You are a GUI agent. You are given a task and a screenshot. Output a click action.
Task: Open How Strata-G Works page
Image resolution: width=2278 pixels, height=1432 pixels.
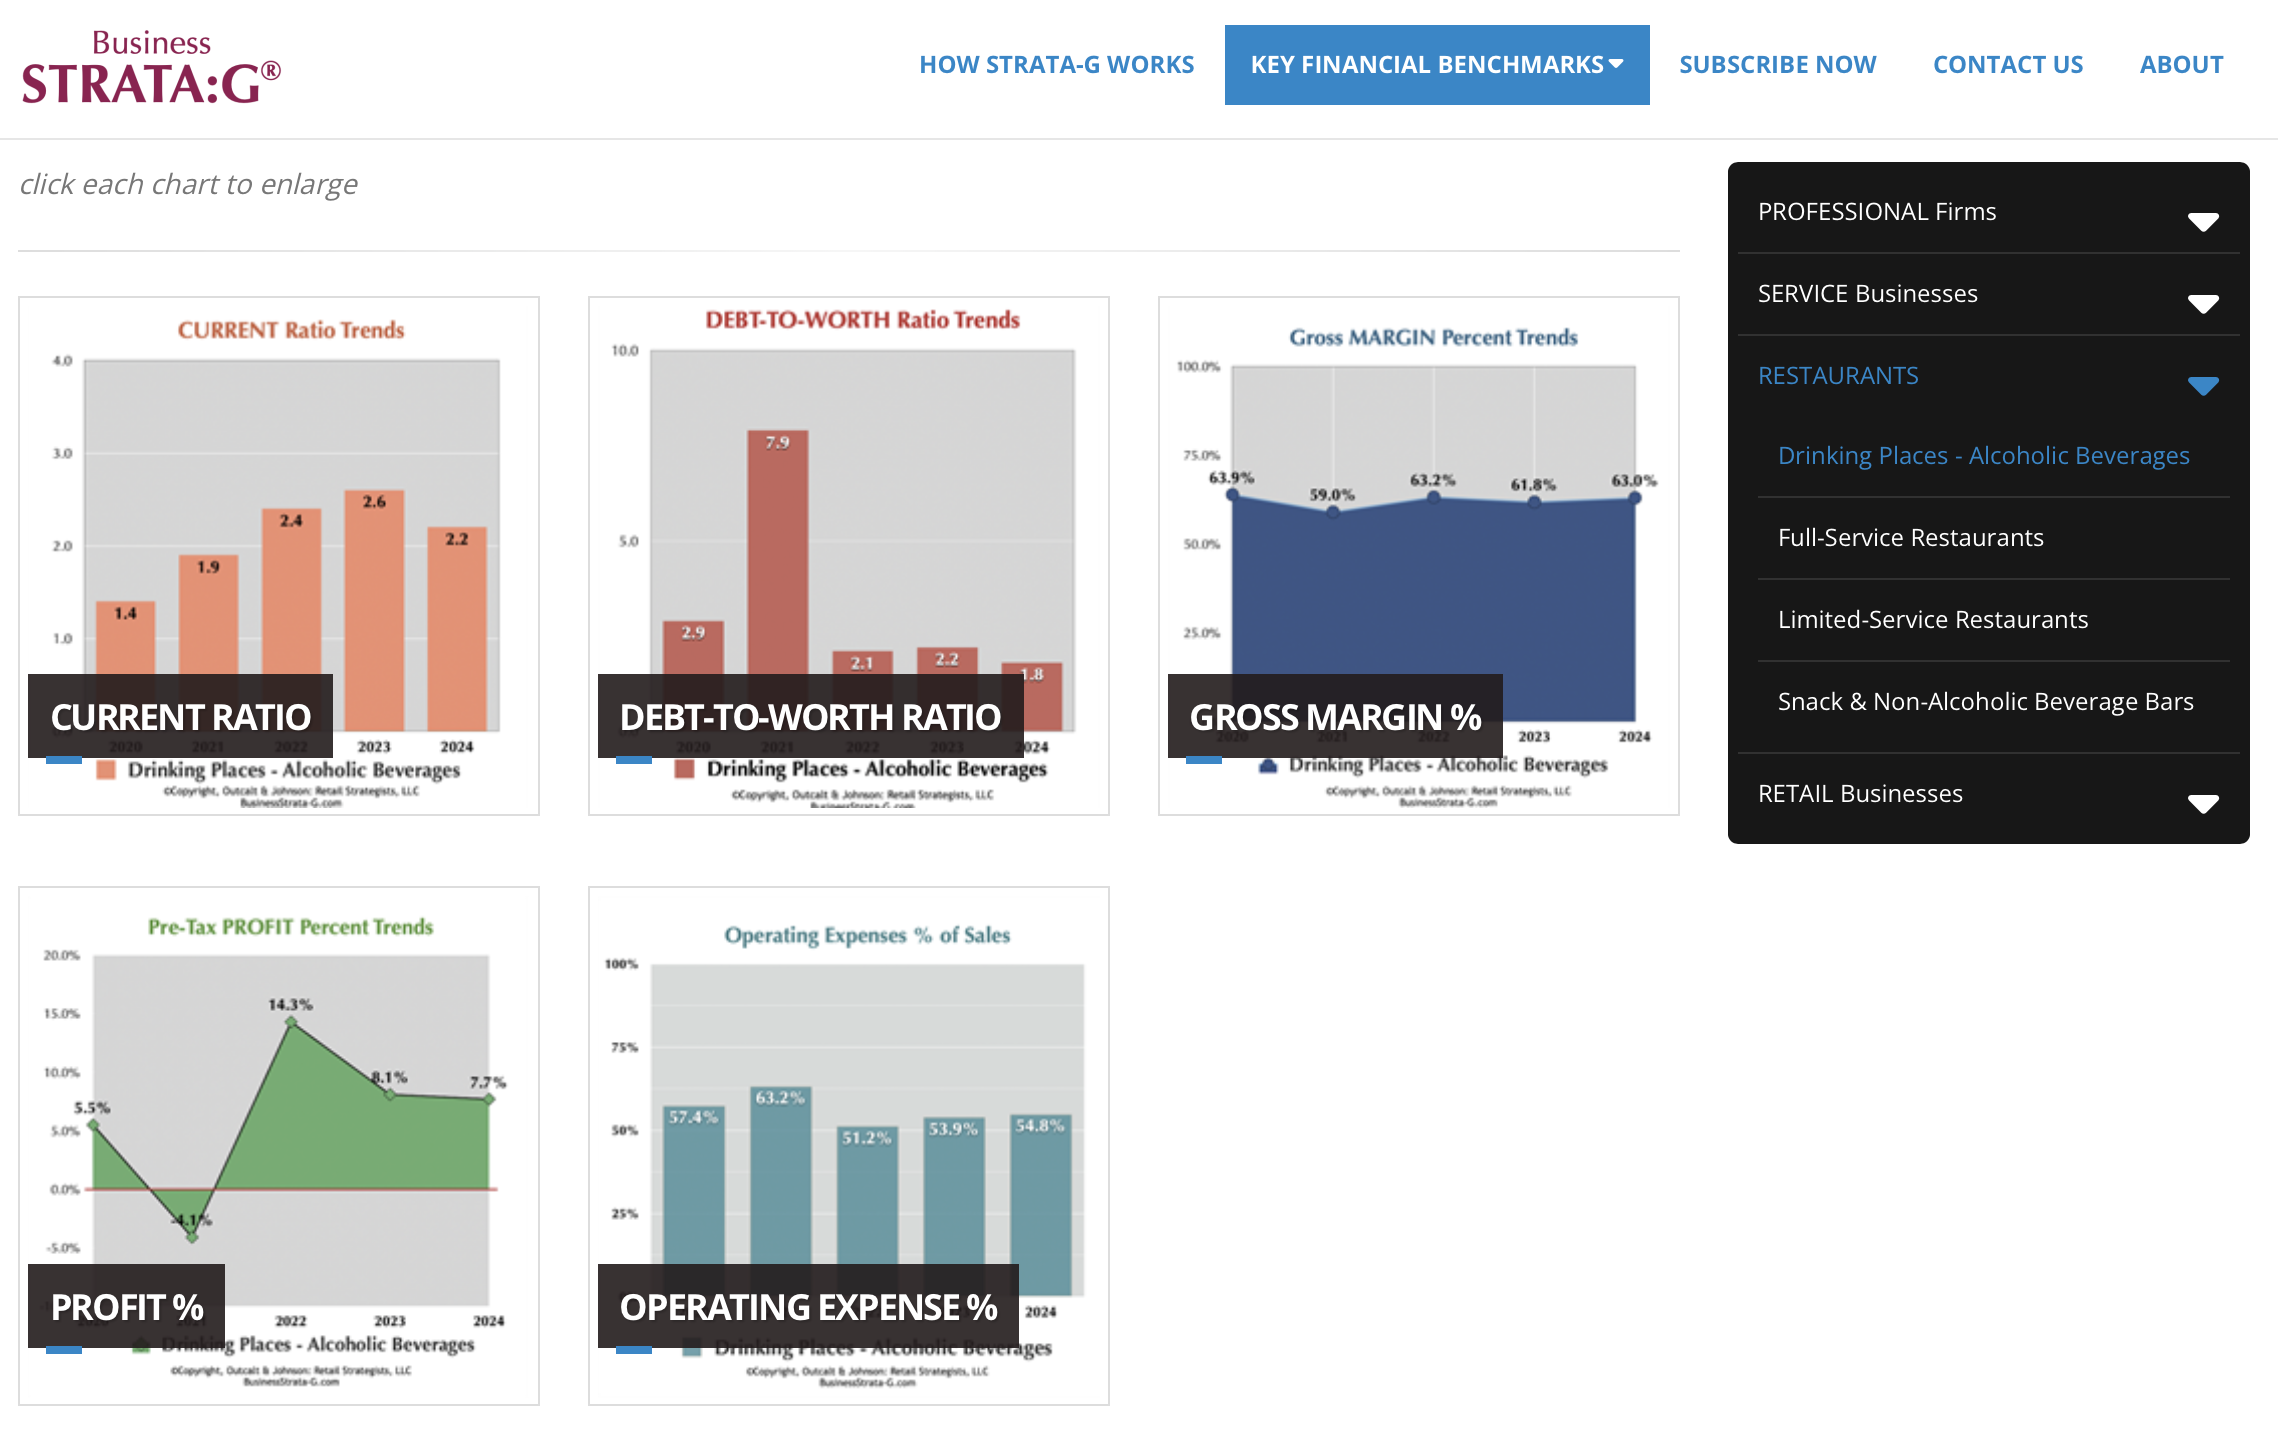[1056, 65]
